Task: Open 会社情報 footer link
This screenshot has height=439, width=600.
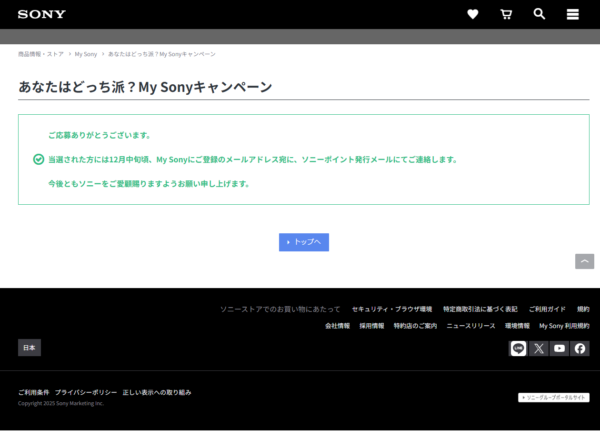Action: 338,326
